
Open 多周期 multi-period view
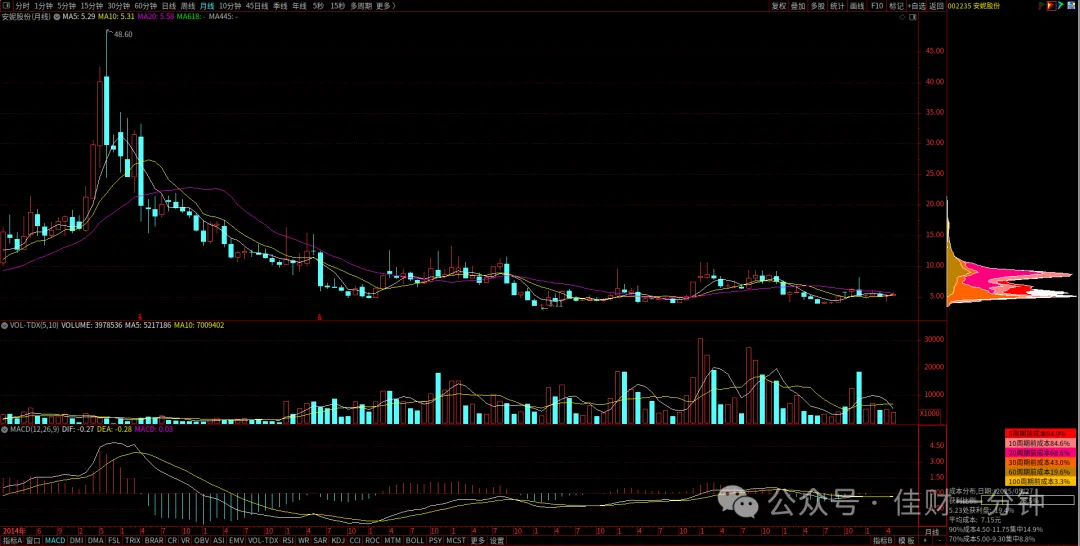[361, 6]
